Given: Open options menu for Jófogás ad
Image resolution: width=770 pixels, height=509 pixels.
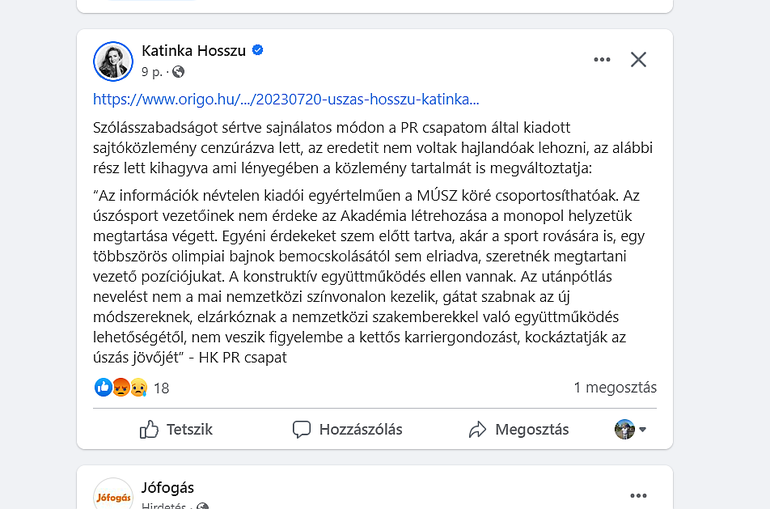Looking at the screenshot, I should (638, 496).
